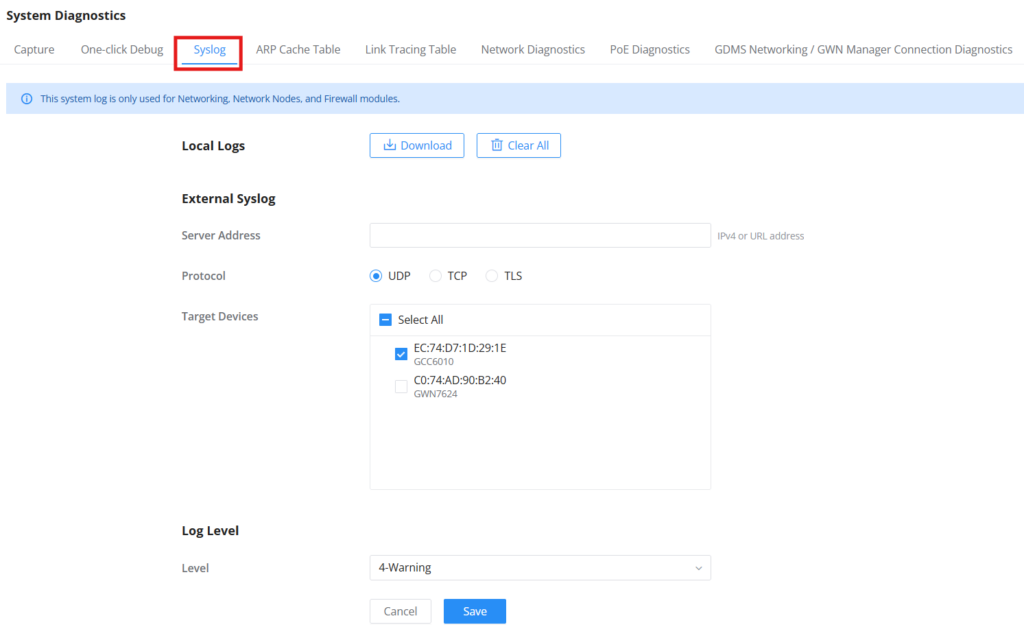Open the Log Level dropdown showing 4-Warning
This screenshot has width=1024, height=625.
pyautogui.click(x=540, y=568)
